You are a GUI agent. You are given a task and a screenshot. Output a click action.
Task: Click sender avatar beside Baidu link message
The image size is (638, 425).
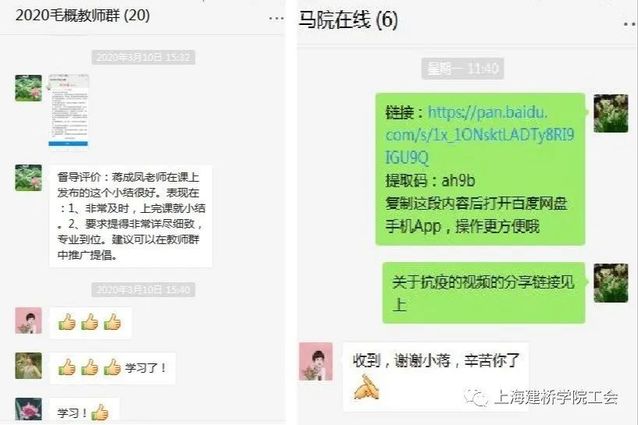[611, 113]
